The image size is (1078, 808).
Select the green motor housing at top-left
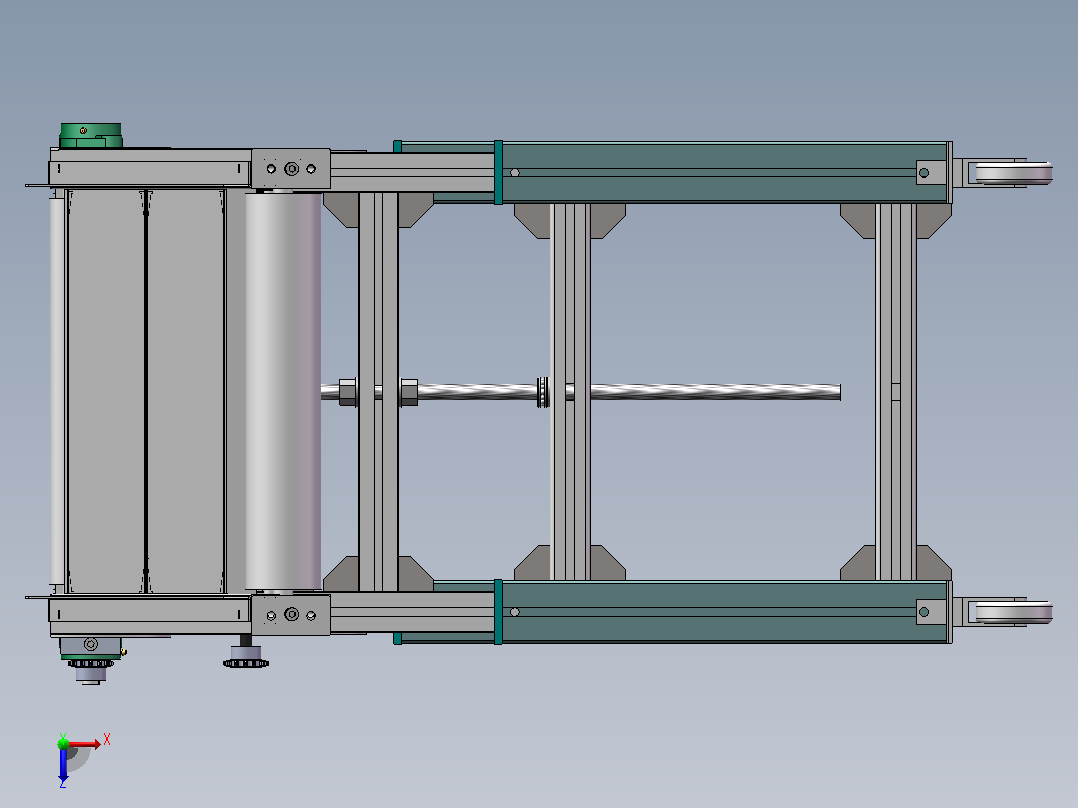(x=91, y=135)
